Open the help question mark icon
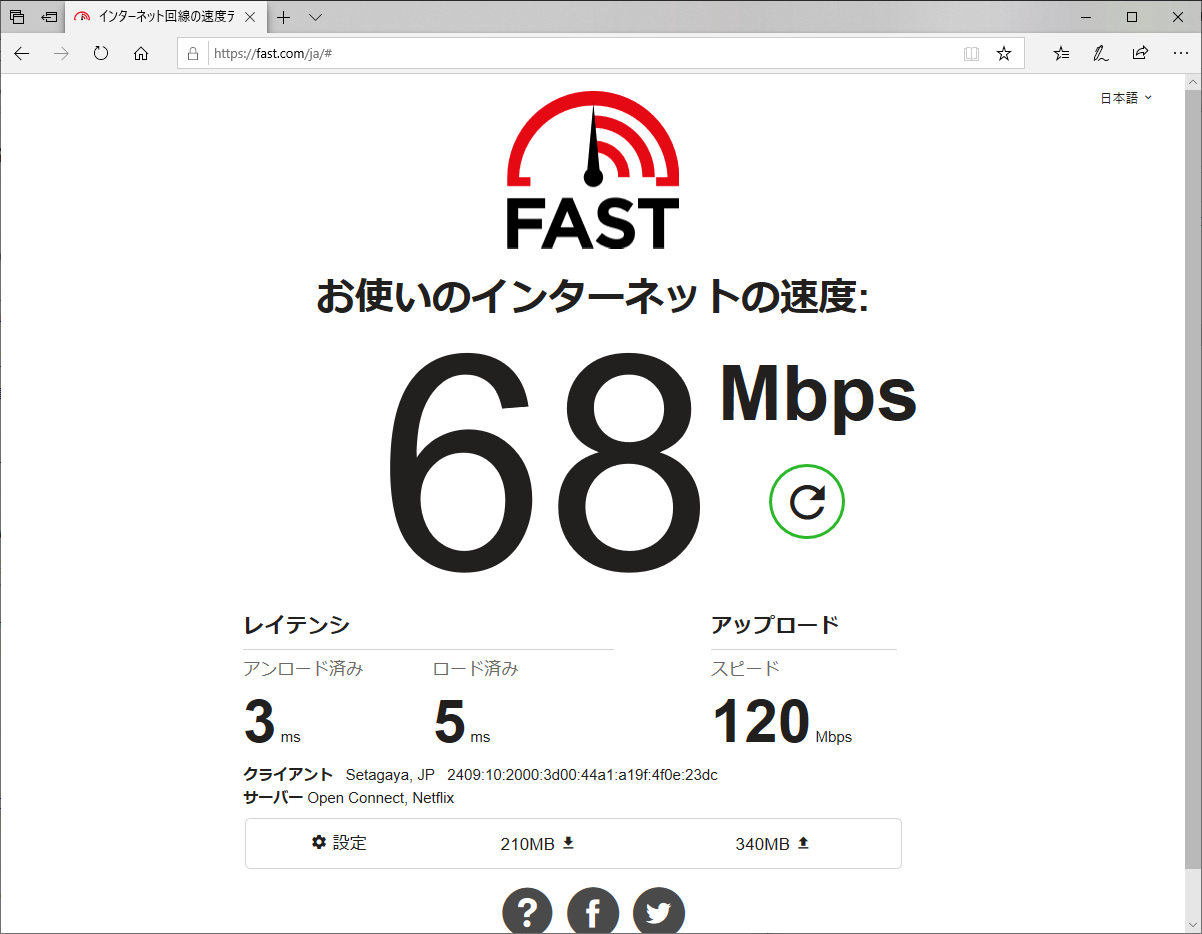 click(528, 912)
